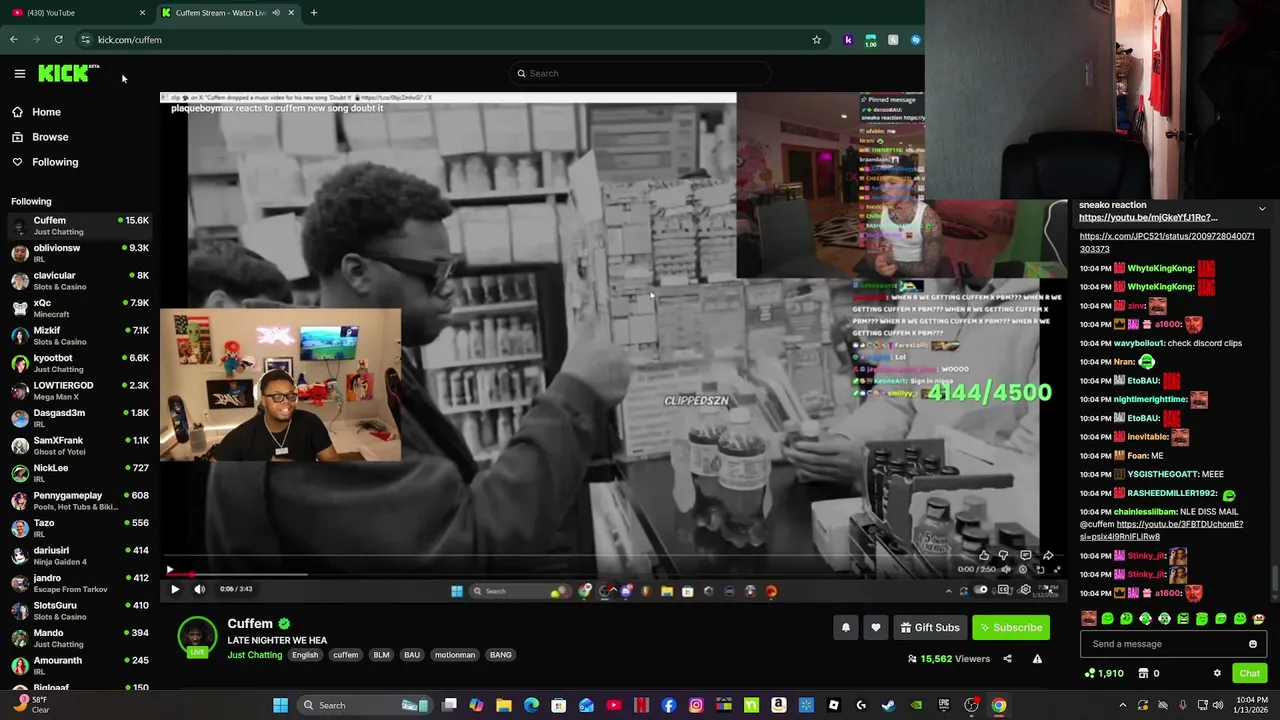Image resolution: width=1280 pixels, height=720 pixels.
Task: Open the emoji picker in chat input
Action: tap(1253, 644)
